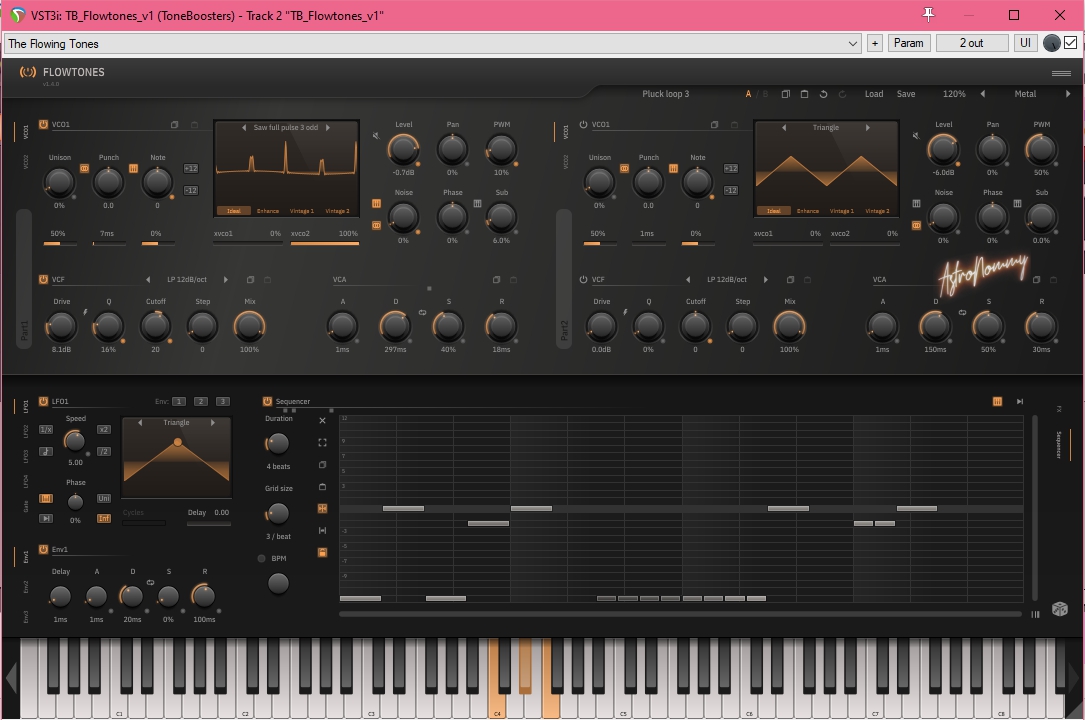Copy the sequencer pattern

click(322, 465)
